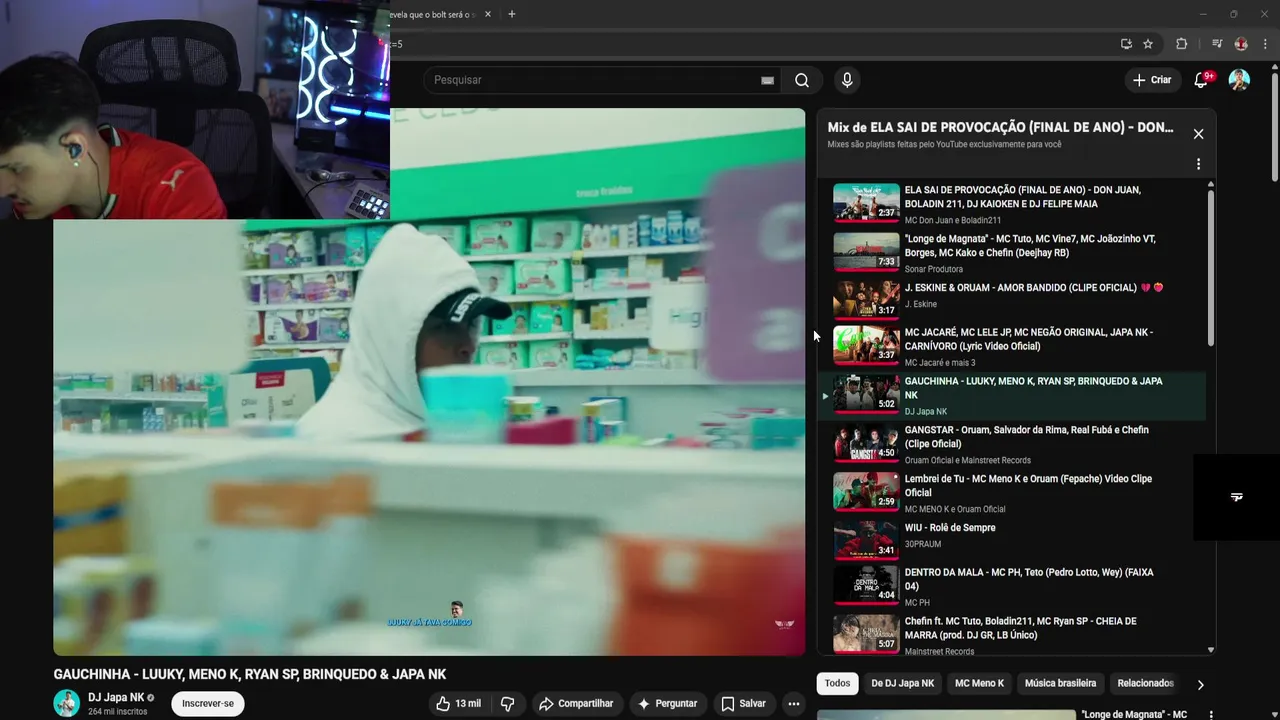
Task: Select GAUCHINHA currently playing playlist item
Action: click(1010, 395)
